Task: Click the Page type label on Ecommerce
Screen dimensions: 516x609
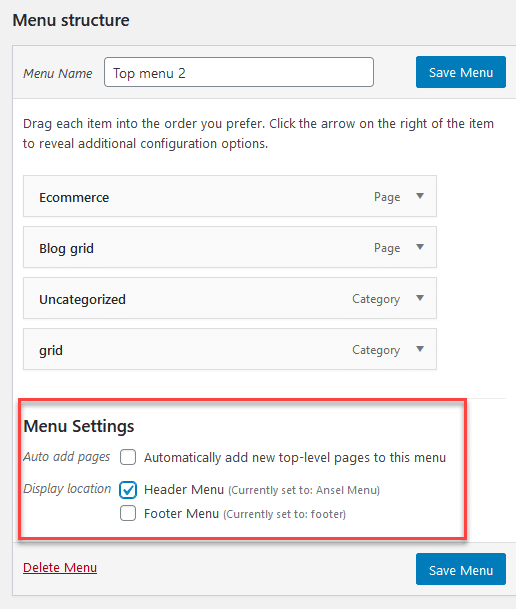Action: click(x=387, y=197)
